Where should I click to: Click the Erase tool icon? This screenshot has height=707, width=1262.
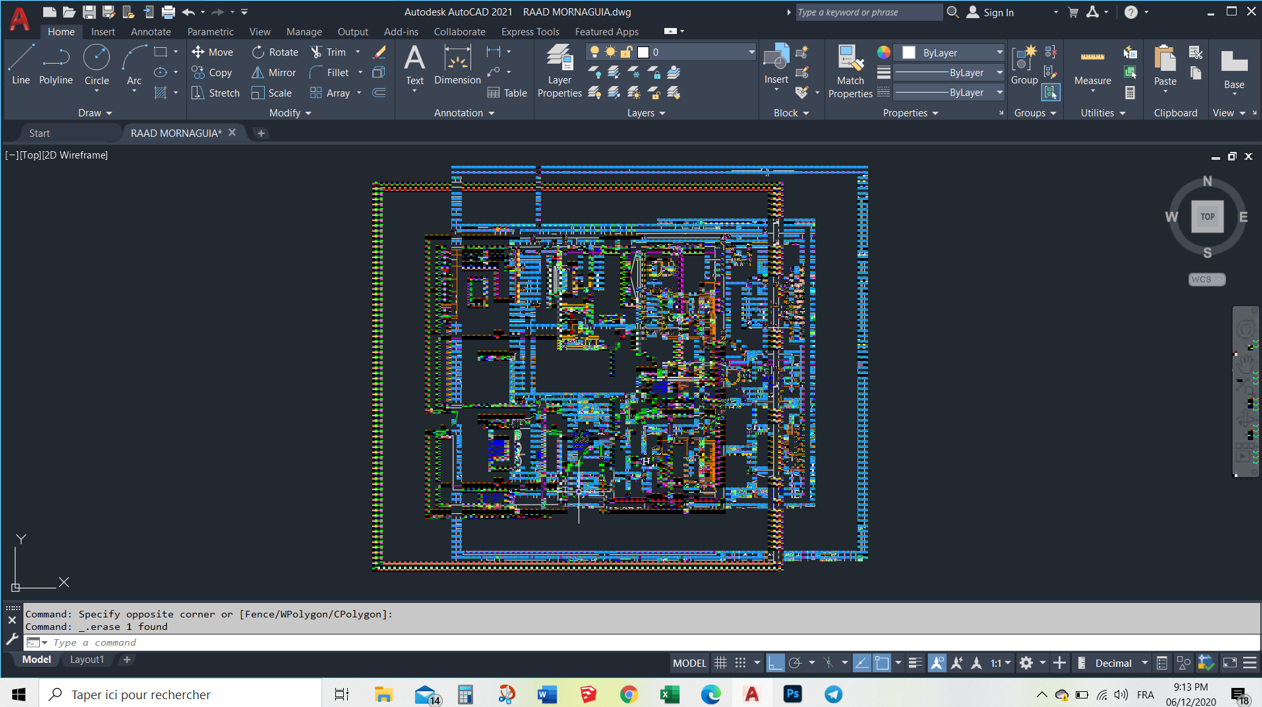point(380,52)
